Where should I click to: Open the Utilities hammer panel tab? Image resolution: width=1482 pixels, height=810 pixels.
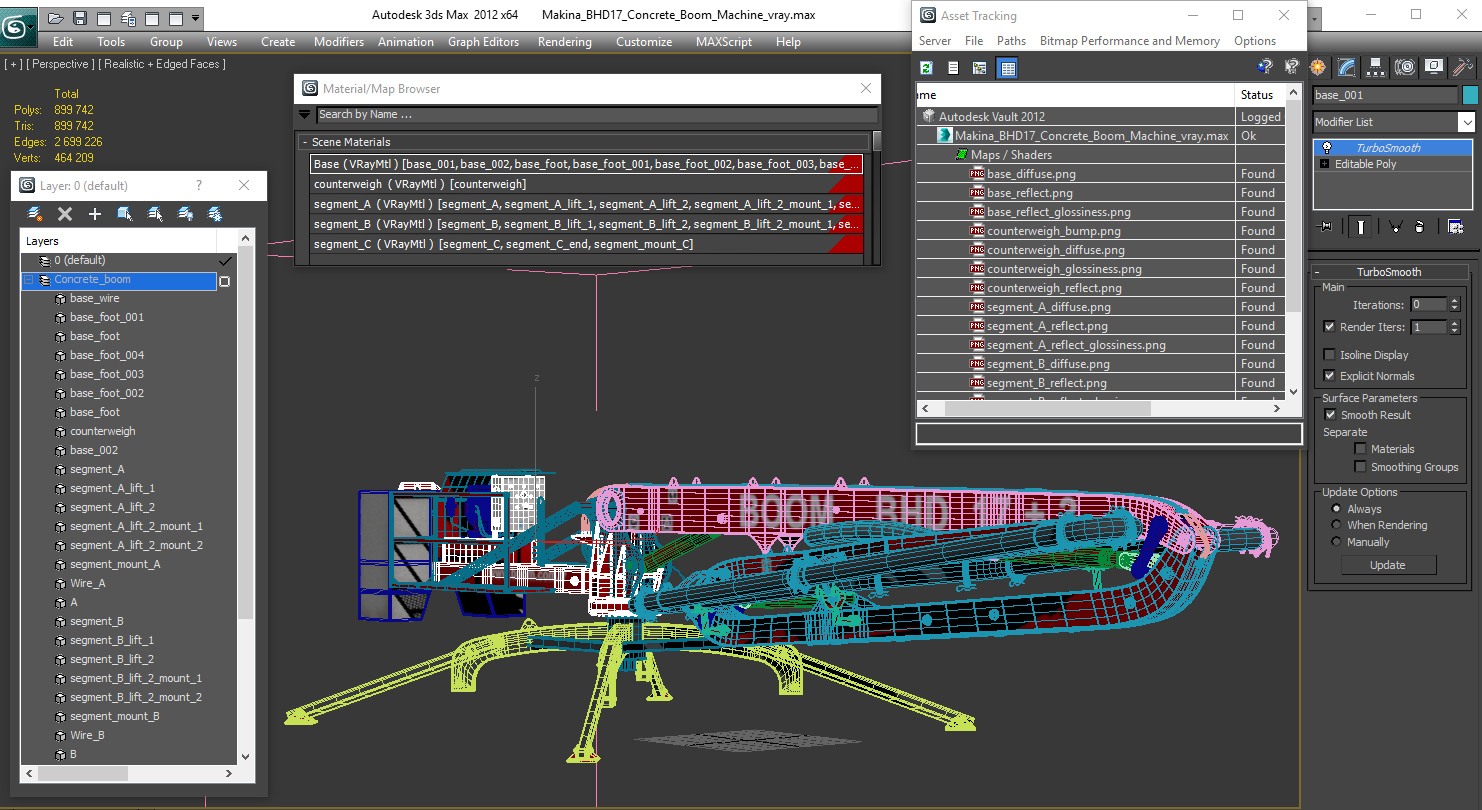click(1463, 67)
